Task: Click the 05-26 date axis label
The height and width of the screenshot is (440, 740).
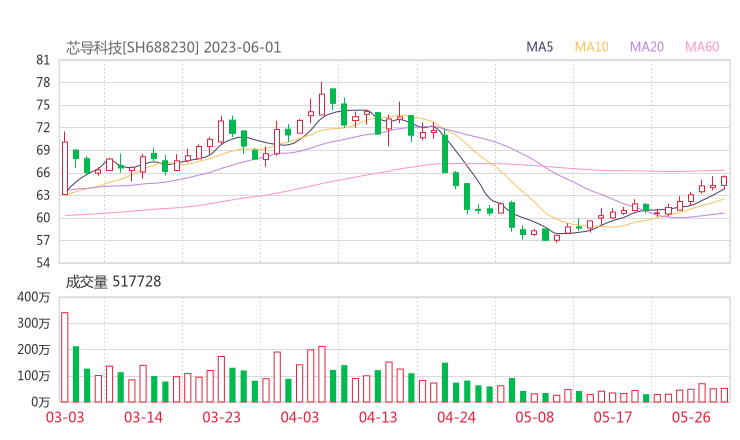Action: (691, 417)
